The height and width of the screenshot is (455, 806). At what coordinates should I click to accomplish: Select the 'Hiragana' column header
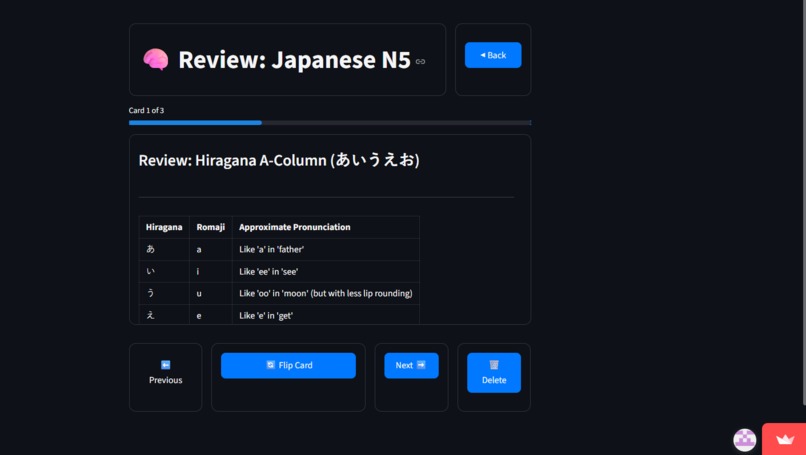164,227
